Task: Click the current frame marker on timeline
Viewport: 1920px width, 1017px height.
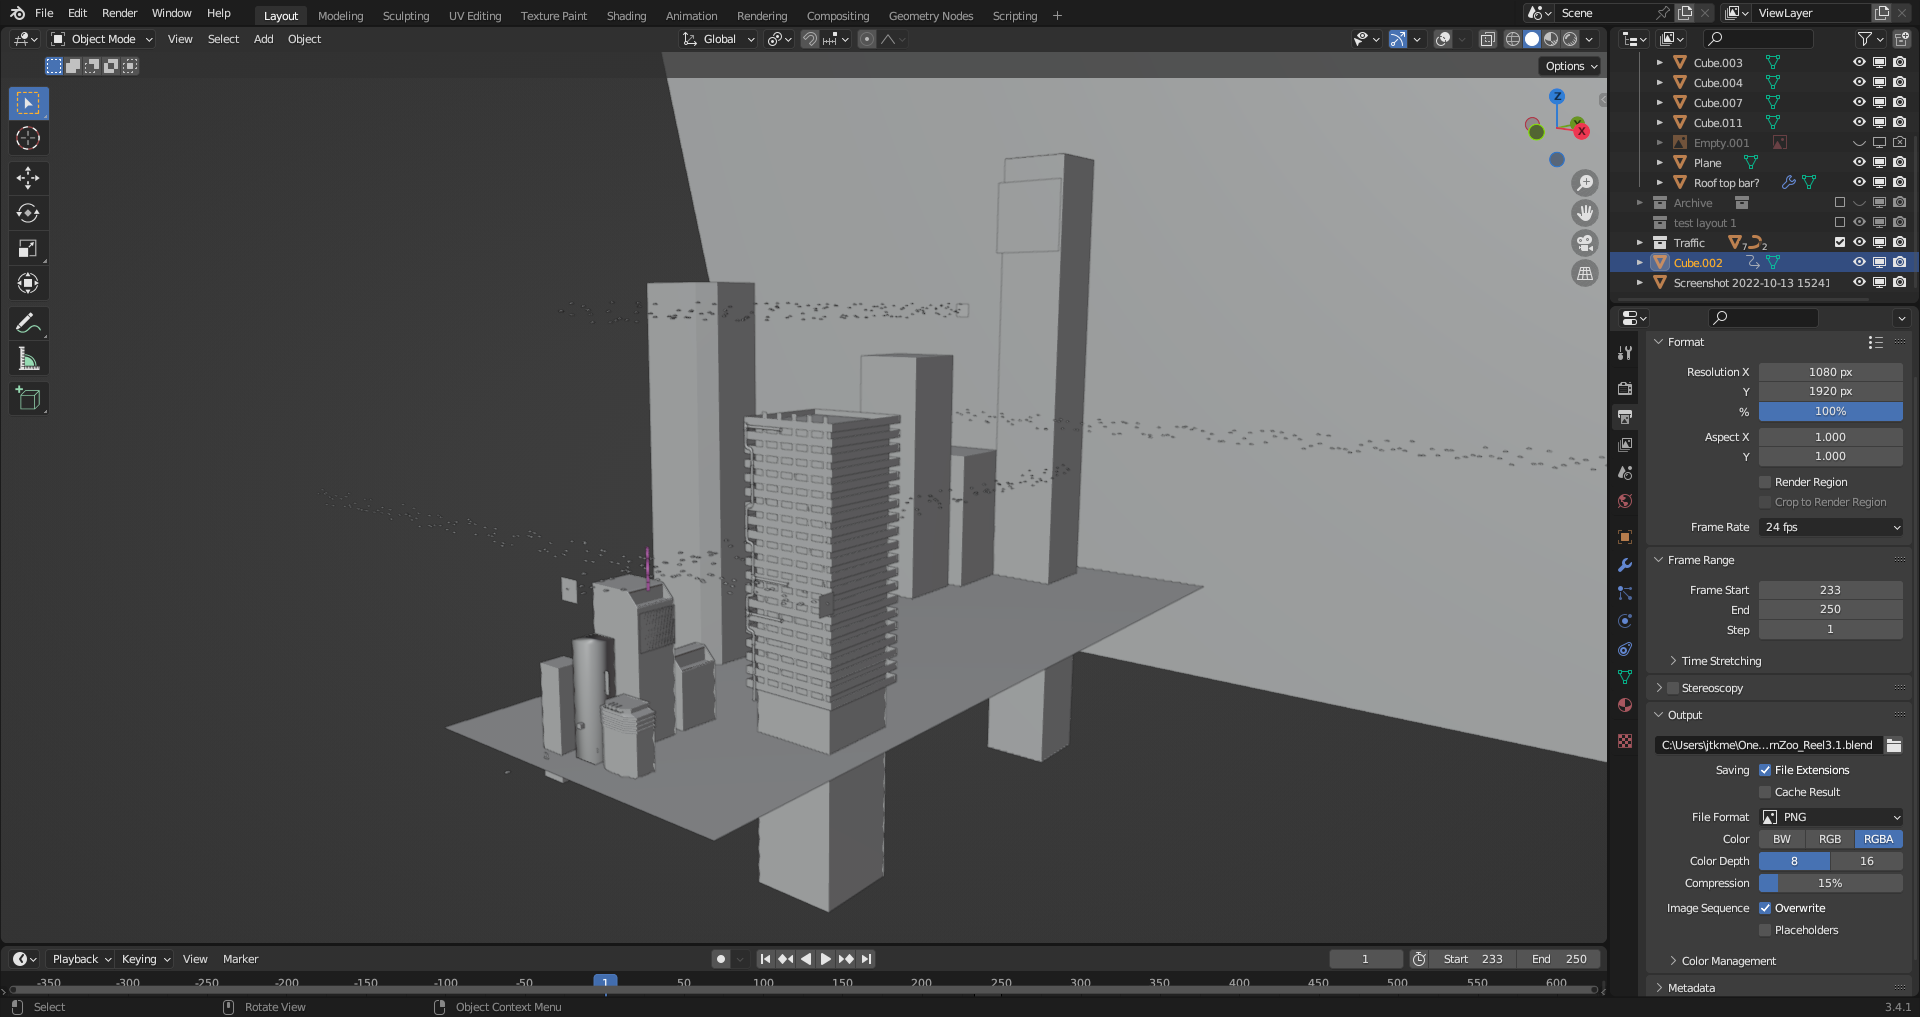Action: coord(605,982)
